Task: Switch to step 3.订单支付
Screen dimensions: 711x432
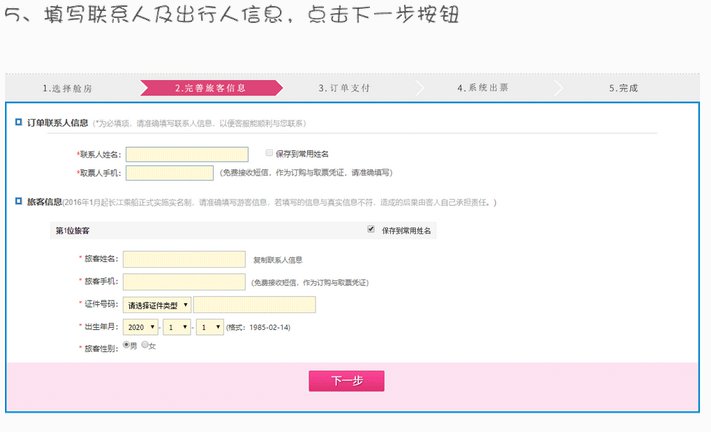Action: (345, 88)
